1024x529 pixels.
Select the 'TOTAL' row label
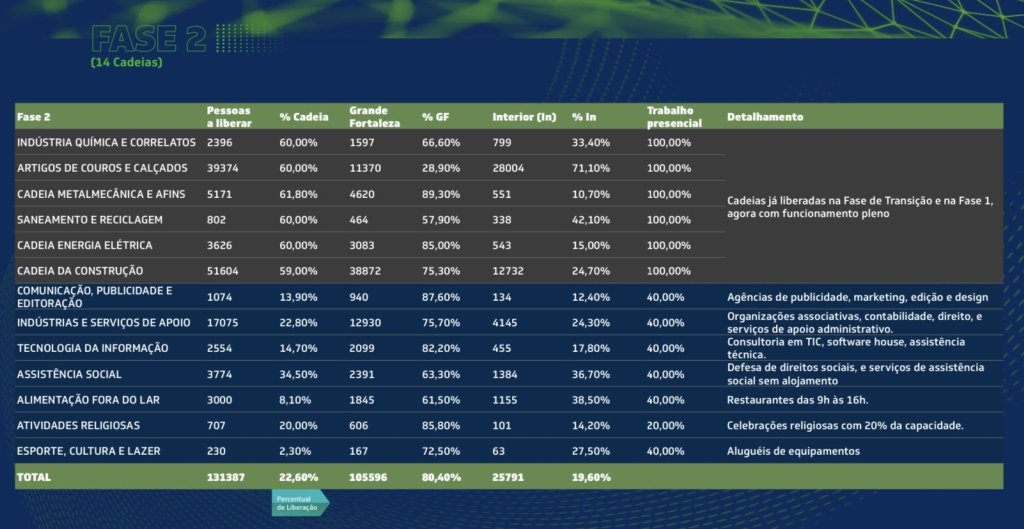point(34,477)
